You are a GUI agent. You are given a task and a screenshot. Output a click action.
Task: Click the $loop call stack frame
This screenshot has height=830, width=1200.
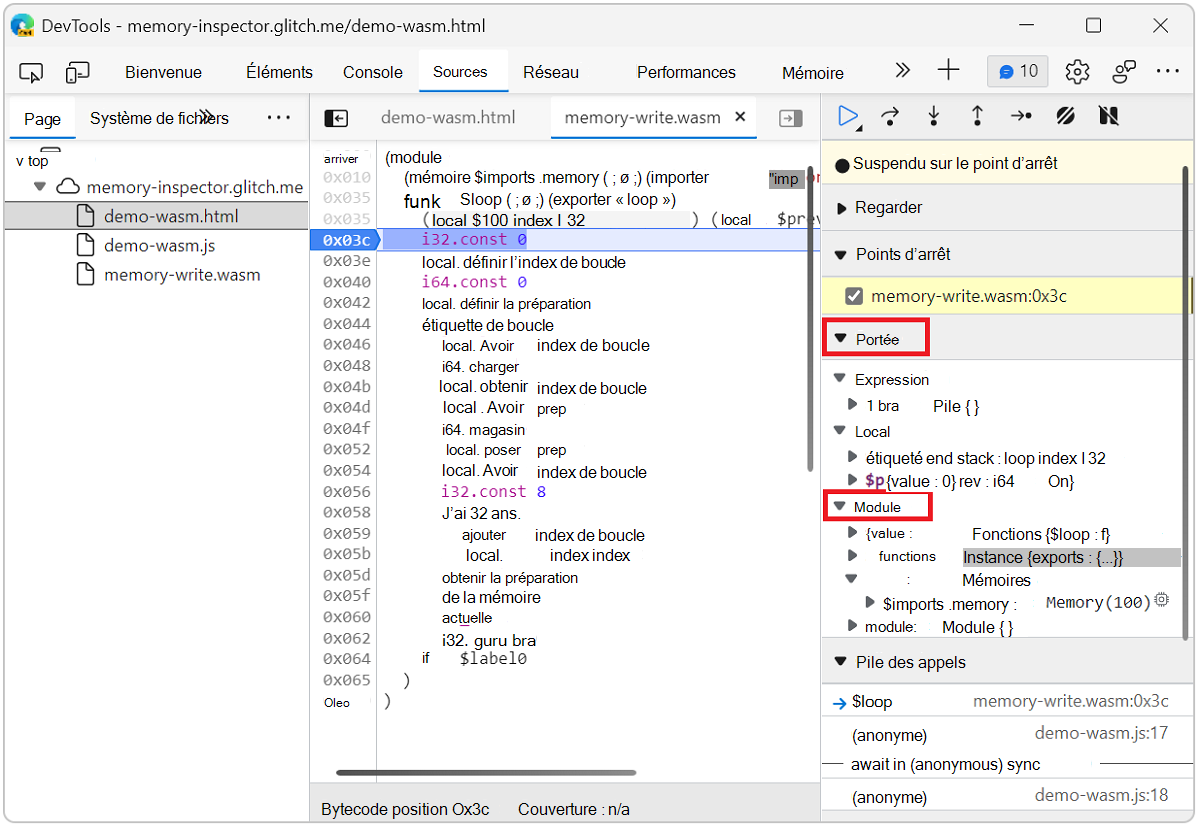point(872,702)
